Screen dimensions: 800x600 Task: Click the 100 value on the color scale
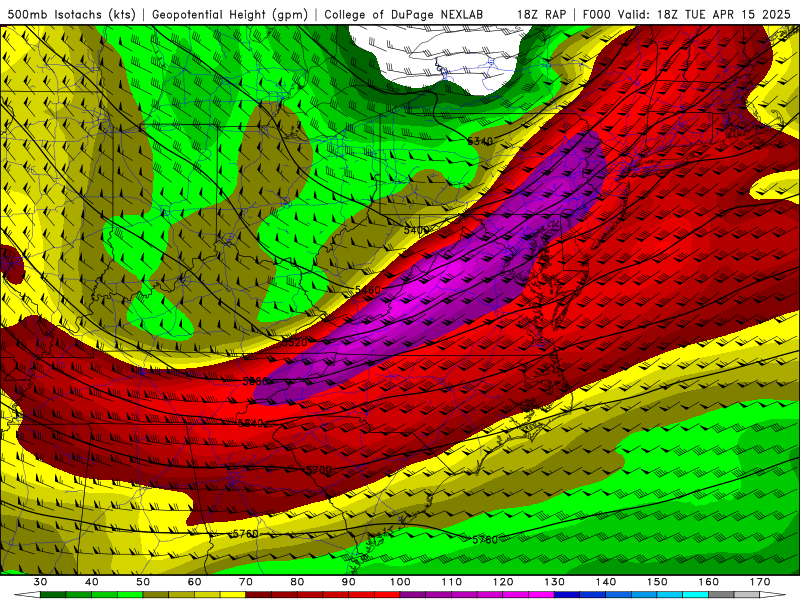tap(401, 582)
